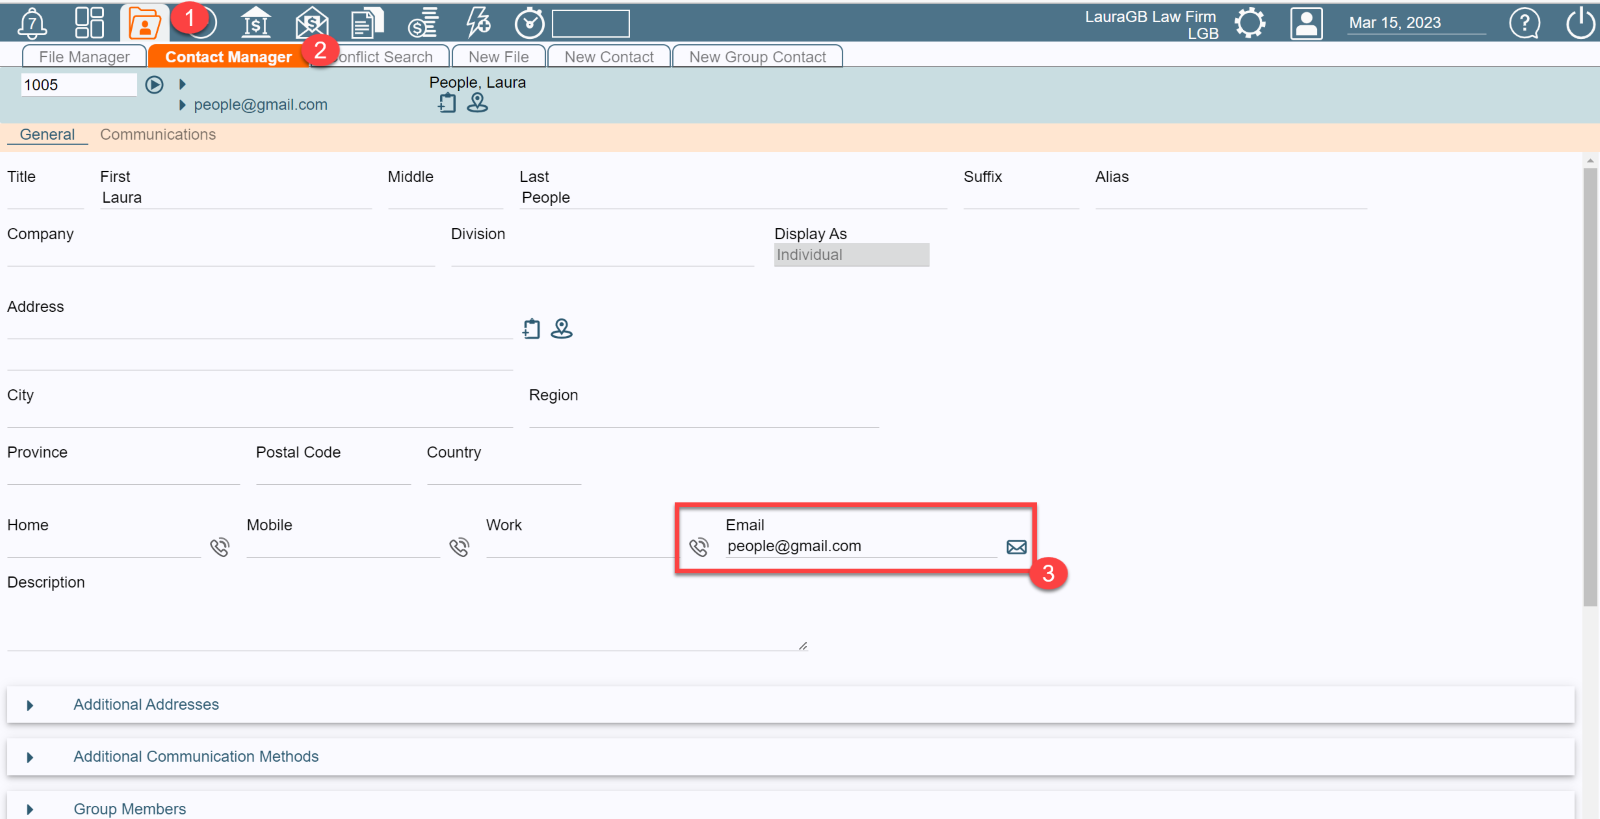Click the copy address icon under People, Laura

pos(447,103)
